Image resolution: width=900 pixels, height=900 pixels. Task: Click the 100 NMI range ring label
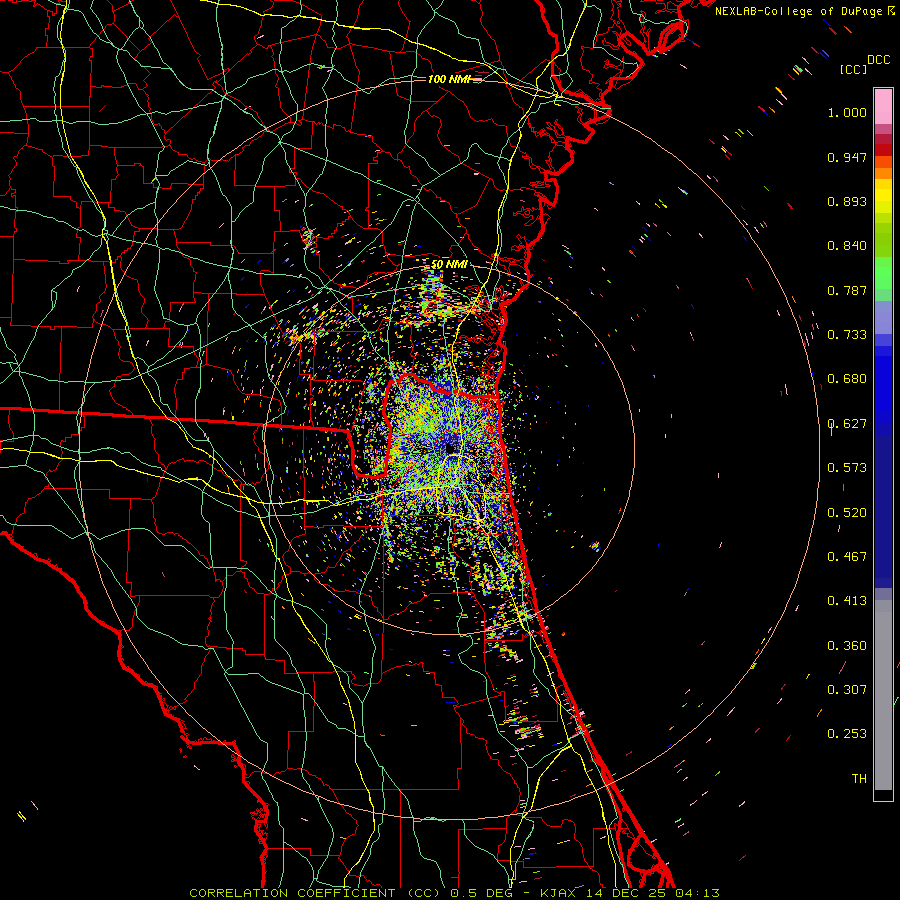(x=448, y=79)
